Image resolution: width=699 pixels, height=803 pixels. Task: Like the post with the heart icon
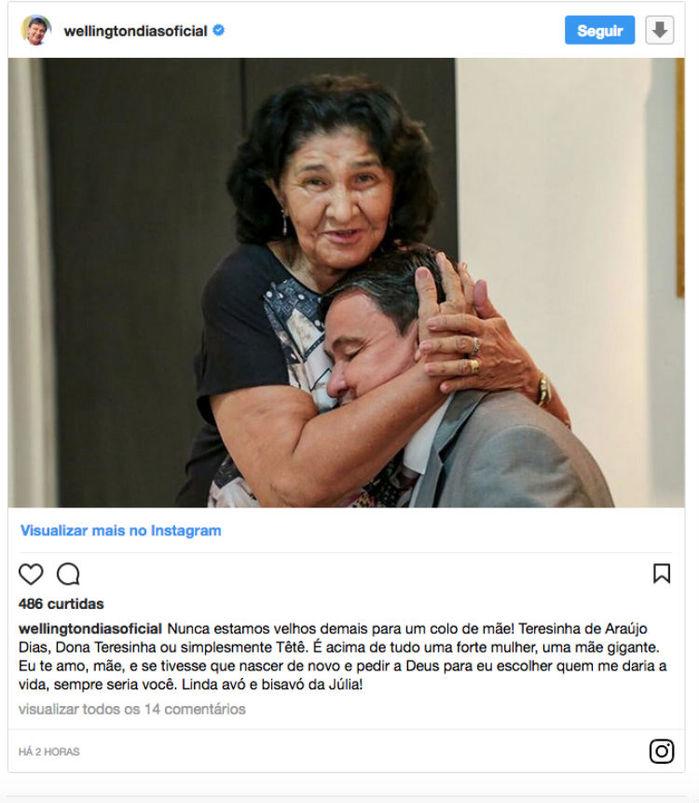31,574
